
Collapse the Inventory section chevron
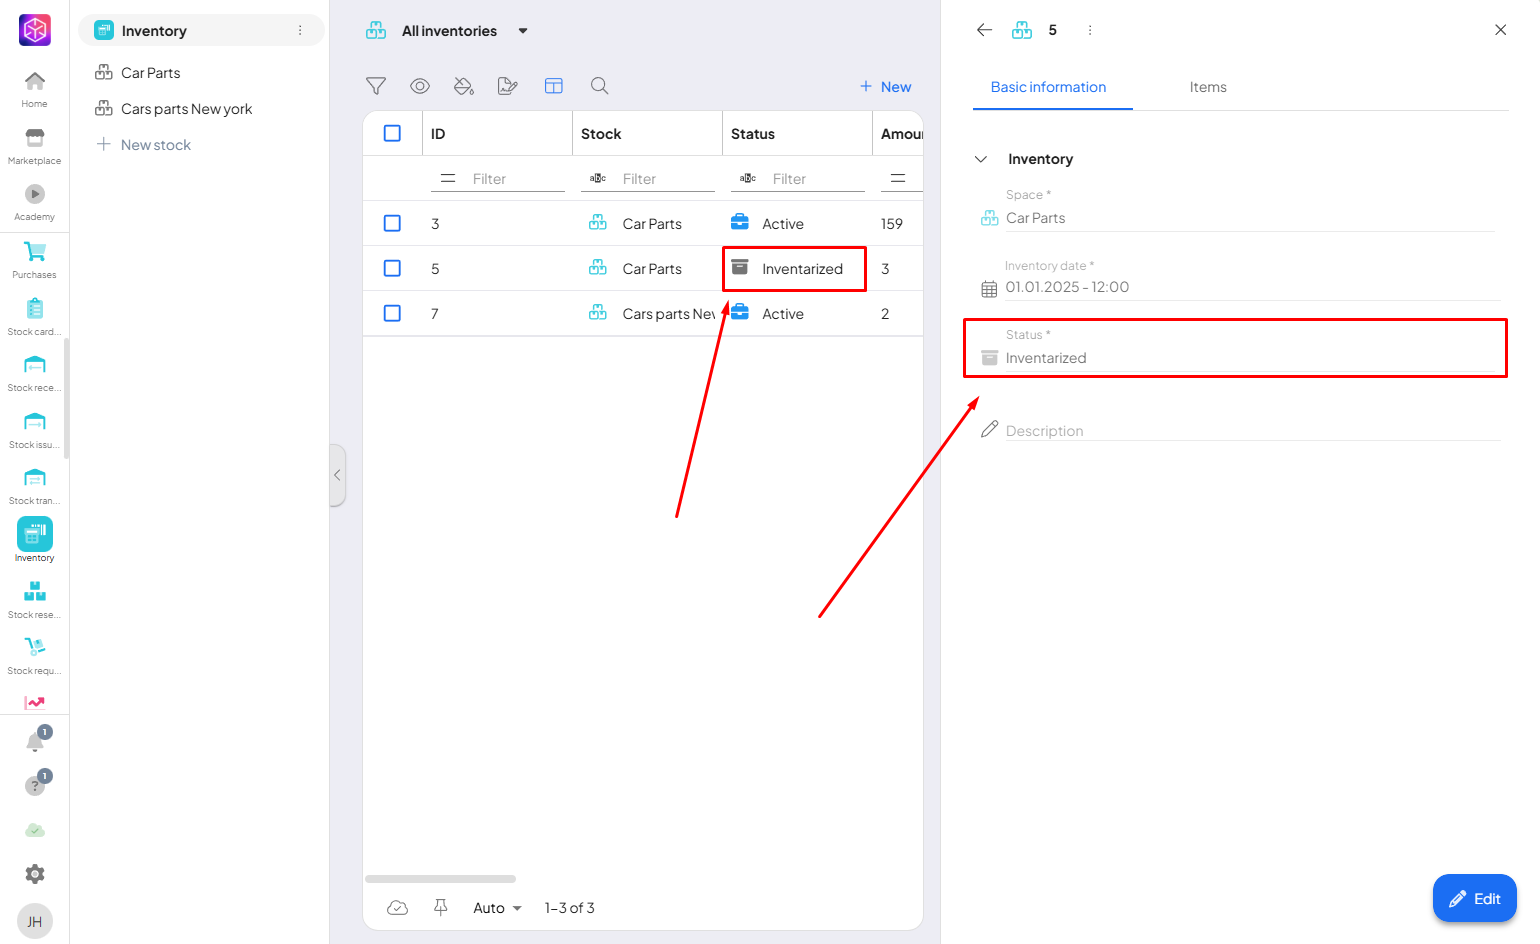tap(981, 159)
